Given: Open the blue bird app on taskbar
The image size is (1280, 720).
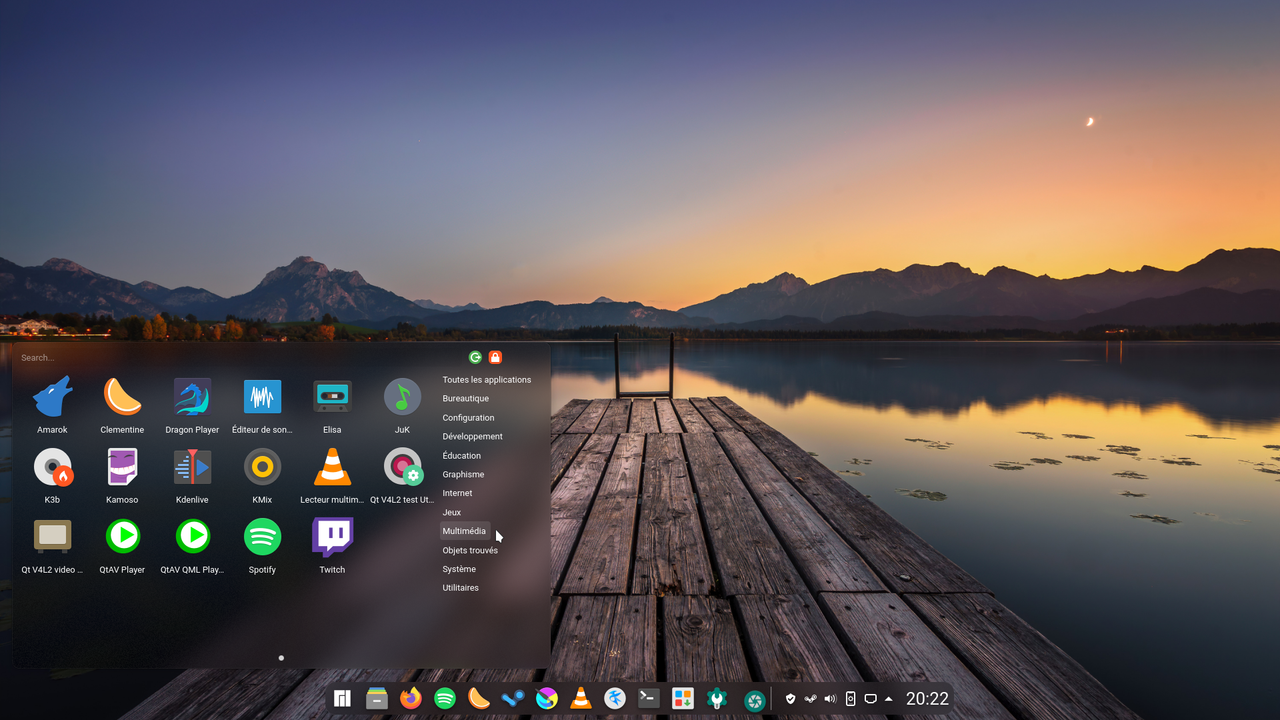Looking at the screenshot, I should pos(615,699).
